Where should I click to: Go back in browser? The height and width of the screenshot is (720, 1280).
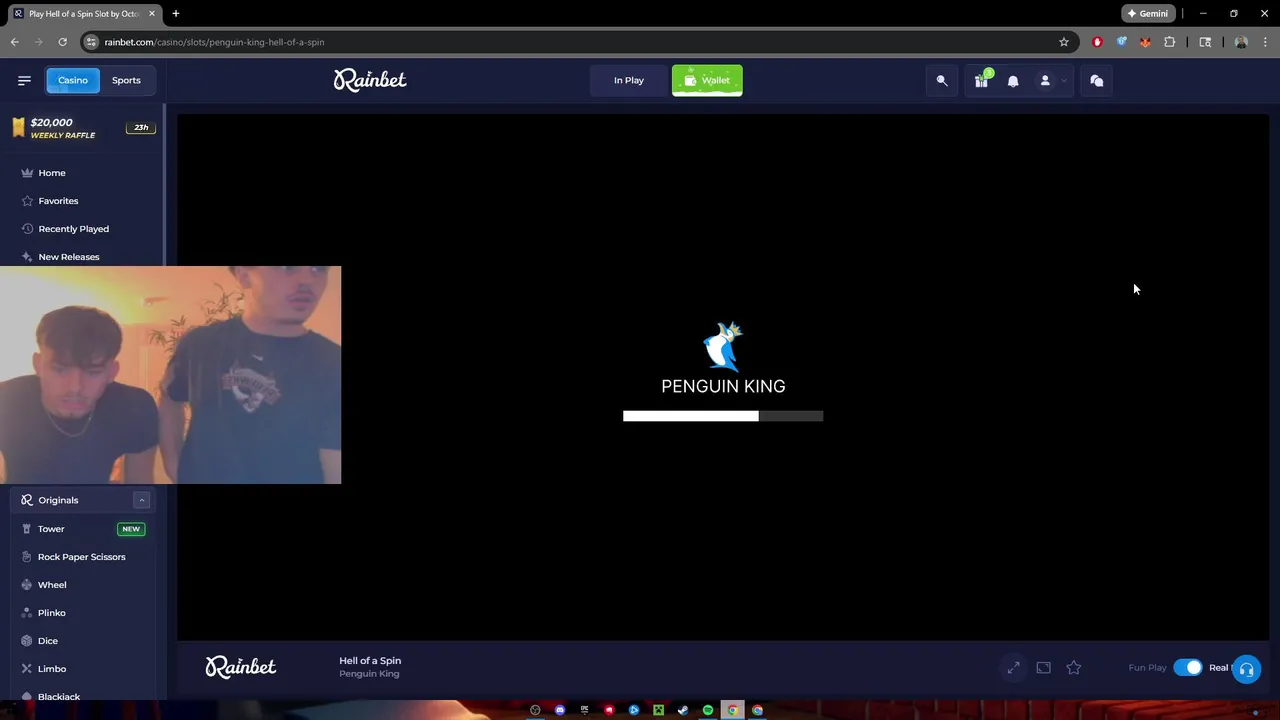(x=14, y=42)
